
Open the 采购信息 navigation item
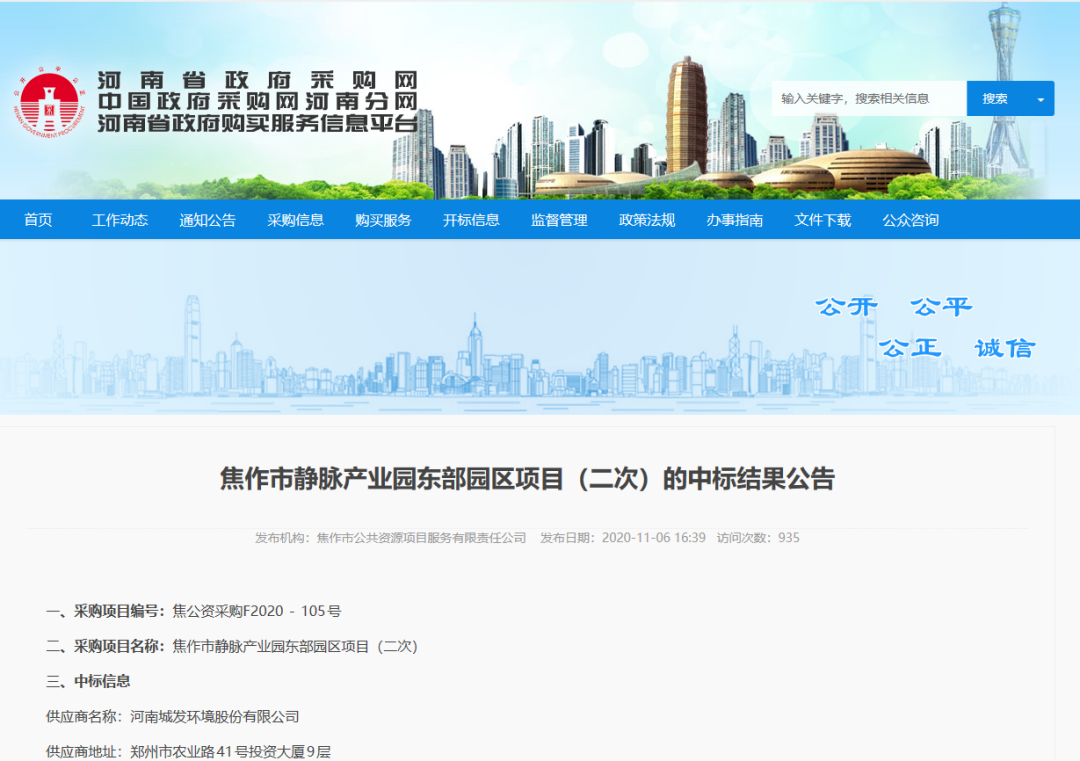click(295, 220)
